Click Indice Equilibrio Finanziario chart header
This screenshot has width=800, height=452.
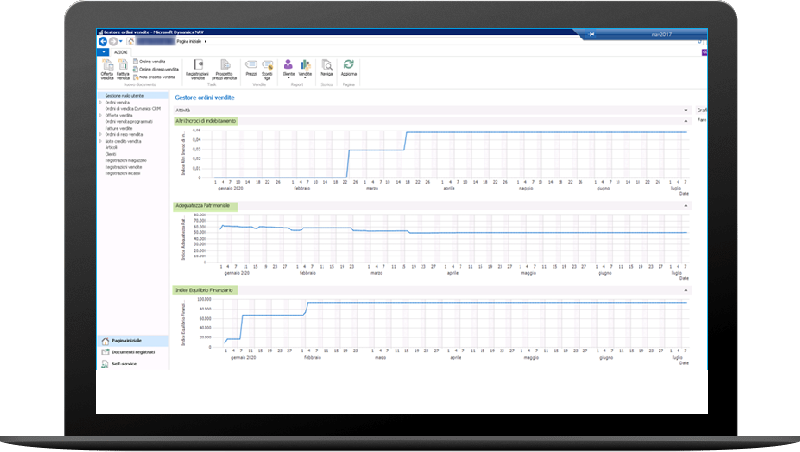[204, 290]
